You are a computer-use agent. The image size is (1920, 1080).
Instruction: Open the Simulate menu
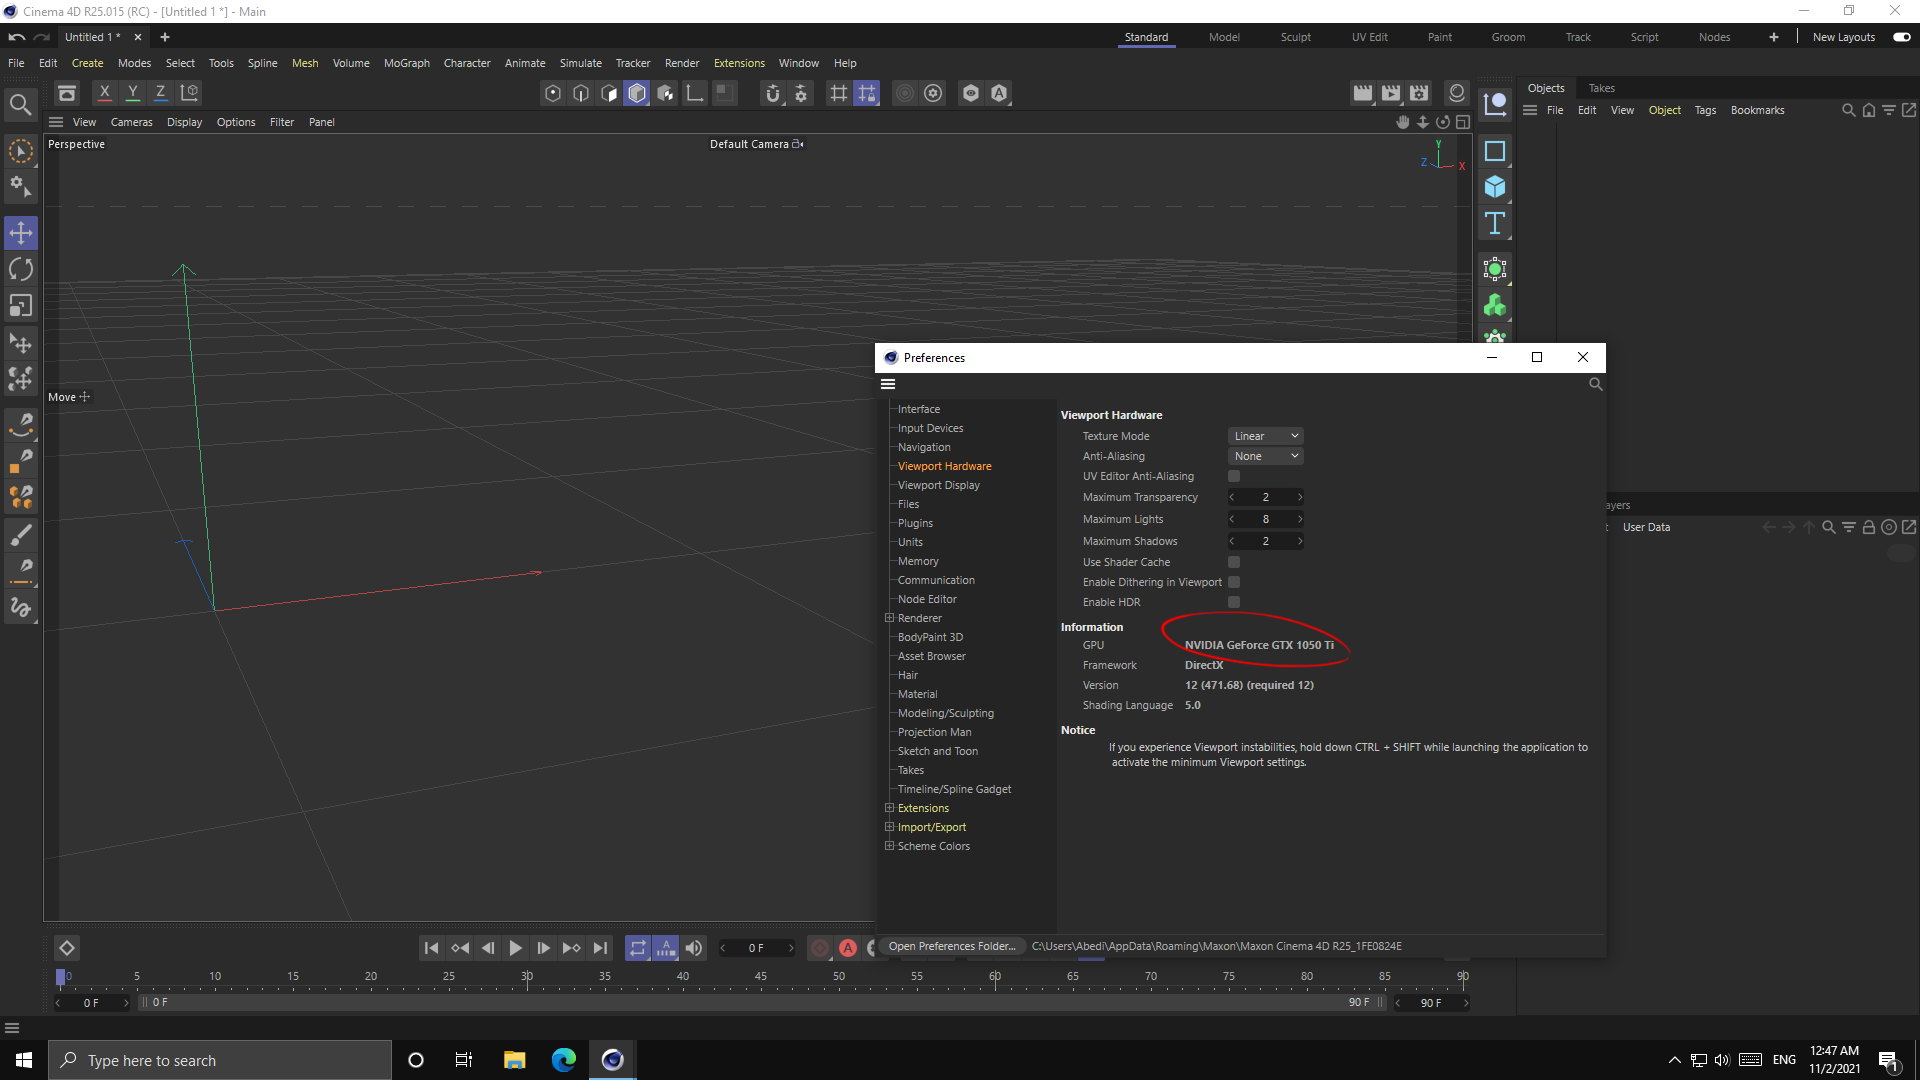coord(580,62)
